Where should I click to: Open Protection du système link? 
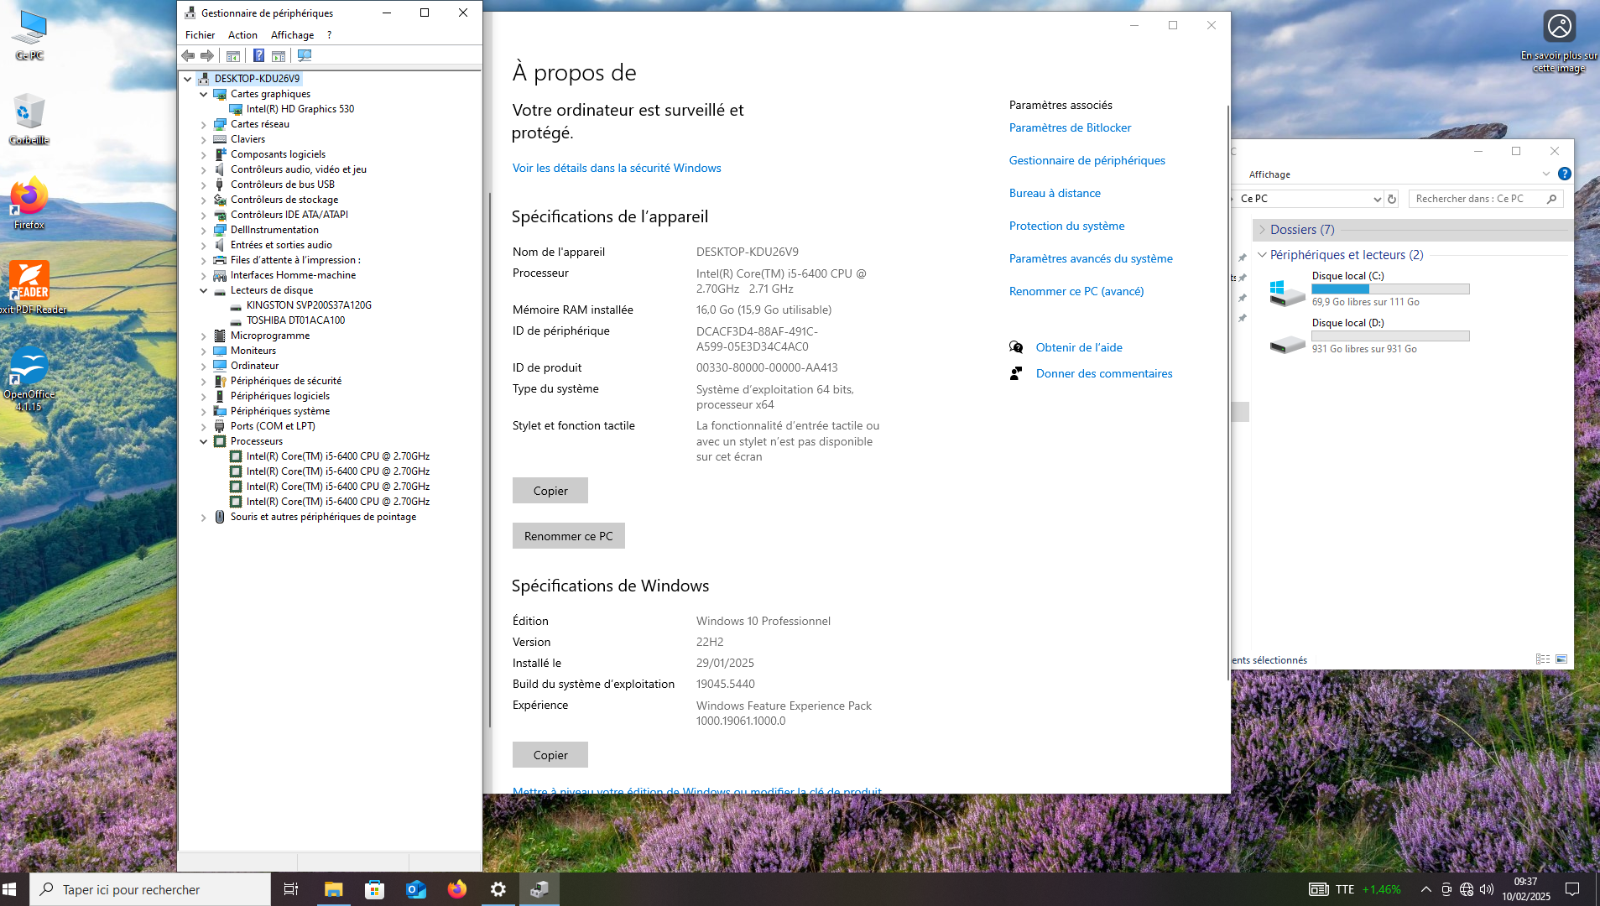[x=1067, y=226]
